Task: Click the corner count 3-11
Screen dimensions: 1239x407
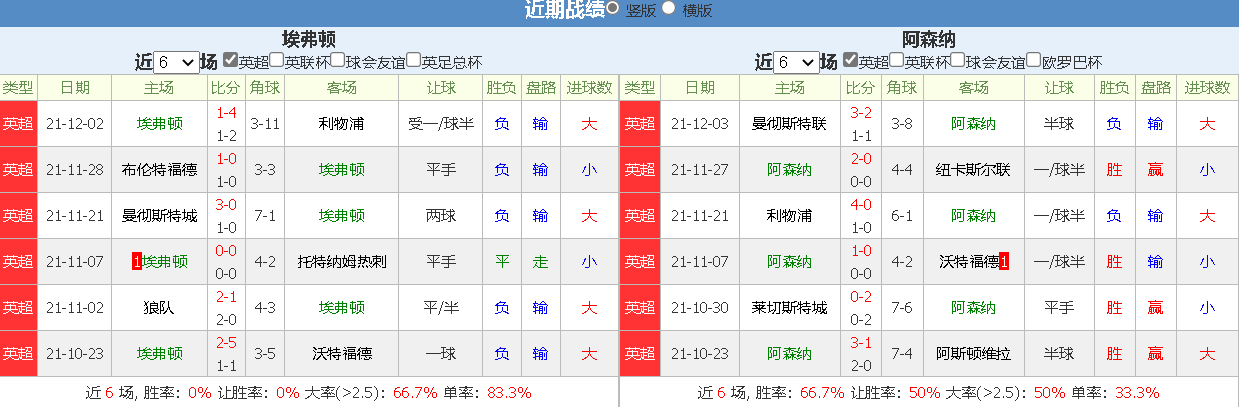Action: tap(265, 124)
